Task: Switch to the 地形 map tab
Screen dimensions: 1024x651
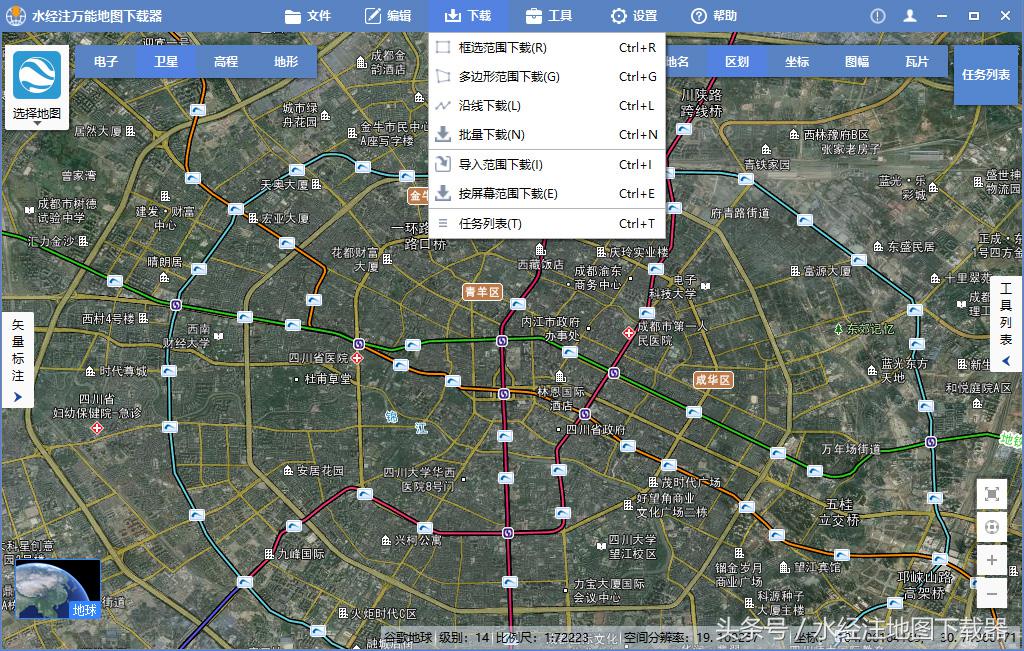Action: (x=286, y=61)
